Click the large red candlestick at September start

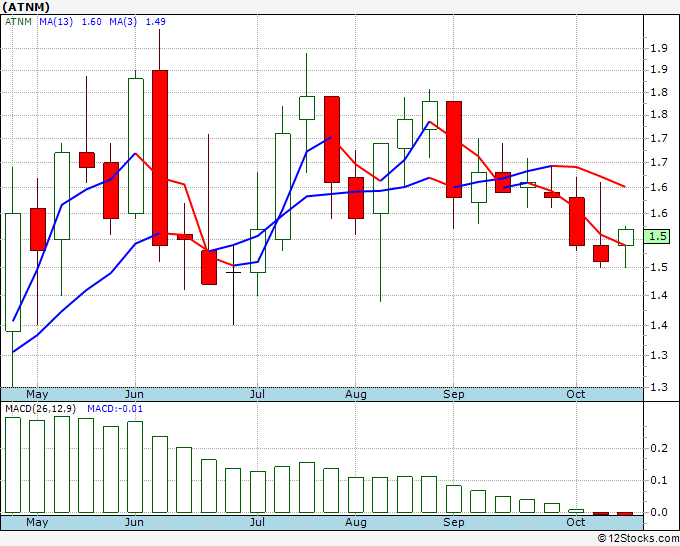454,149
